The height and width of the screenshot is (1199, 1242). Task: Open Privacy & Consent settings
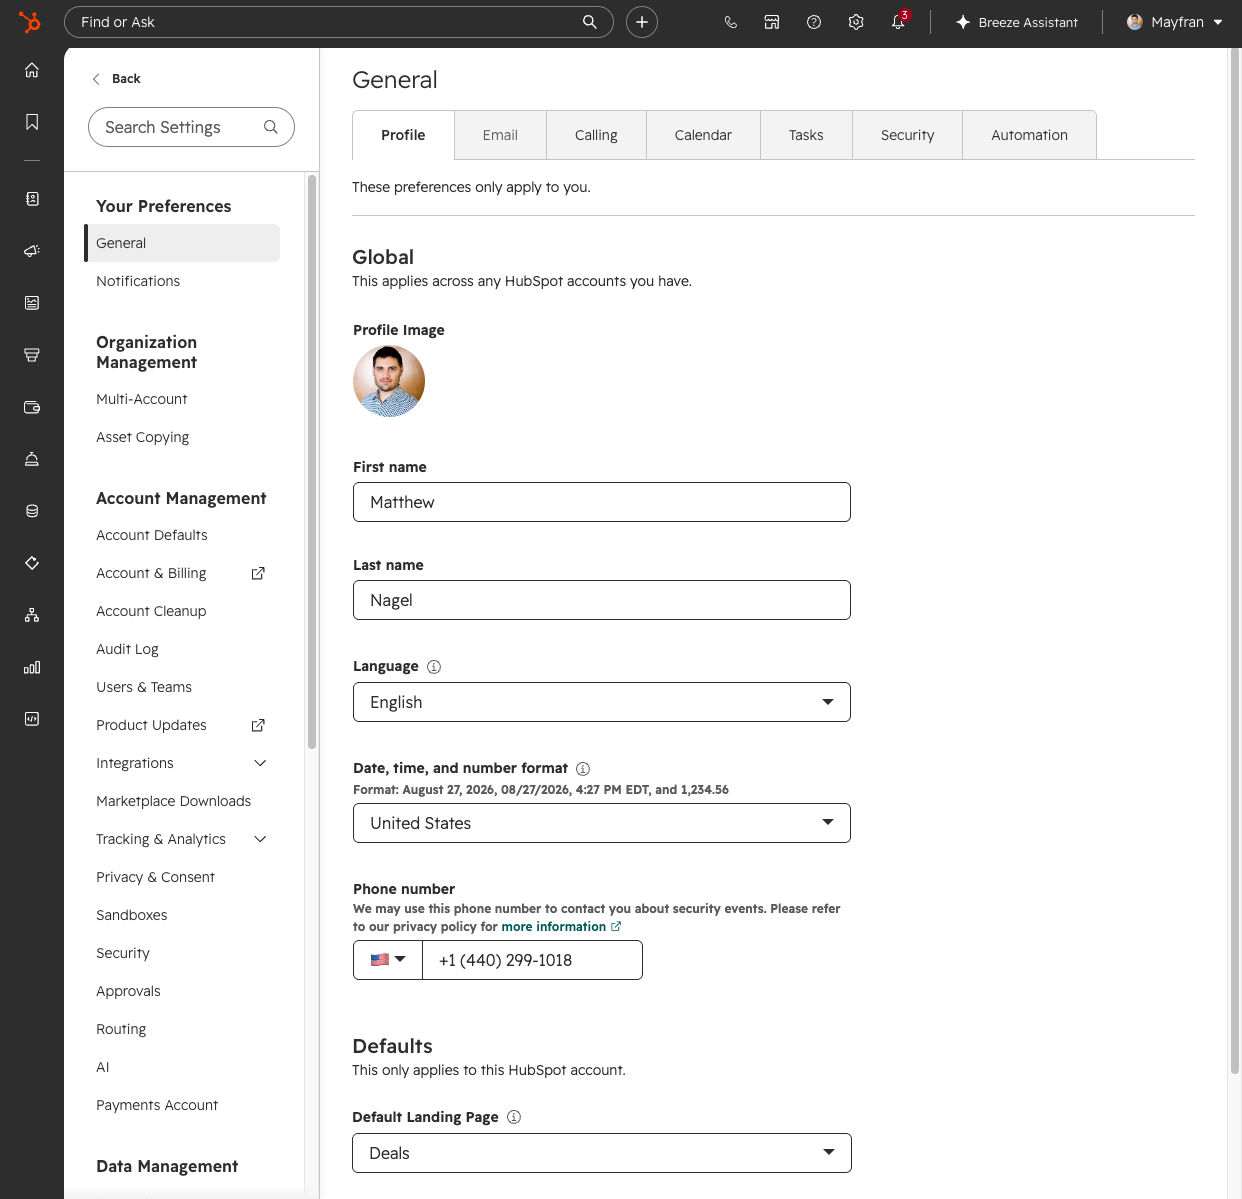[x=155, y=877]
